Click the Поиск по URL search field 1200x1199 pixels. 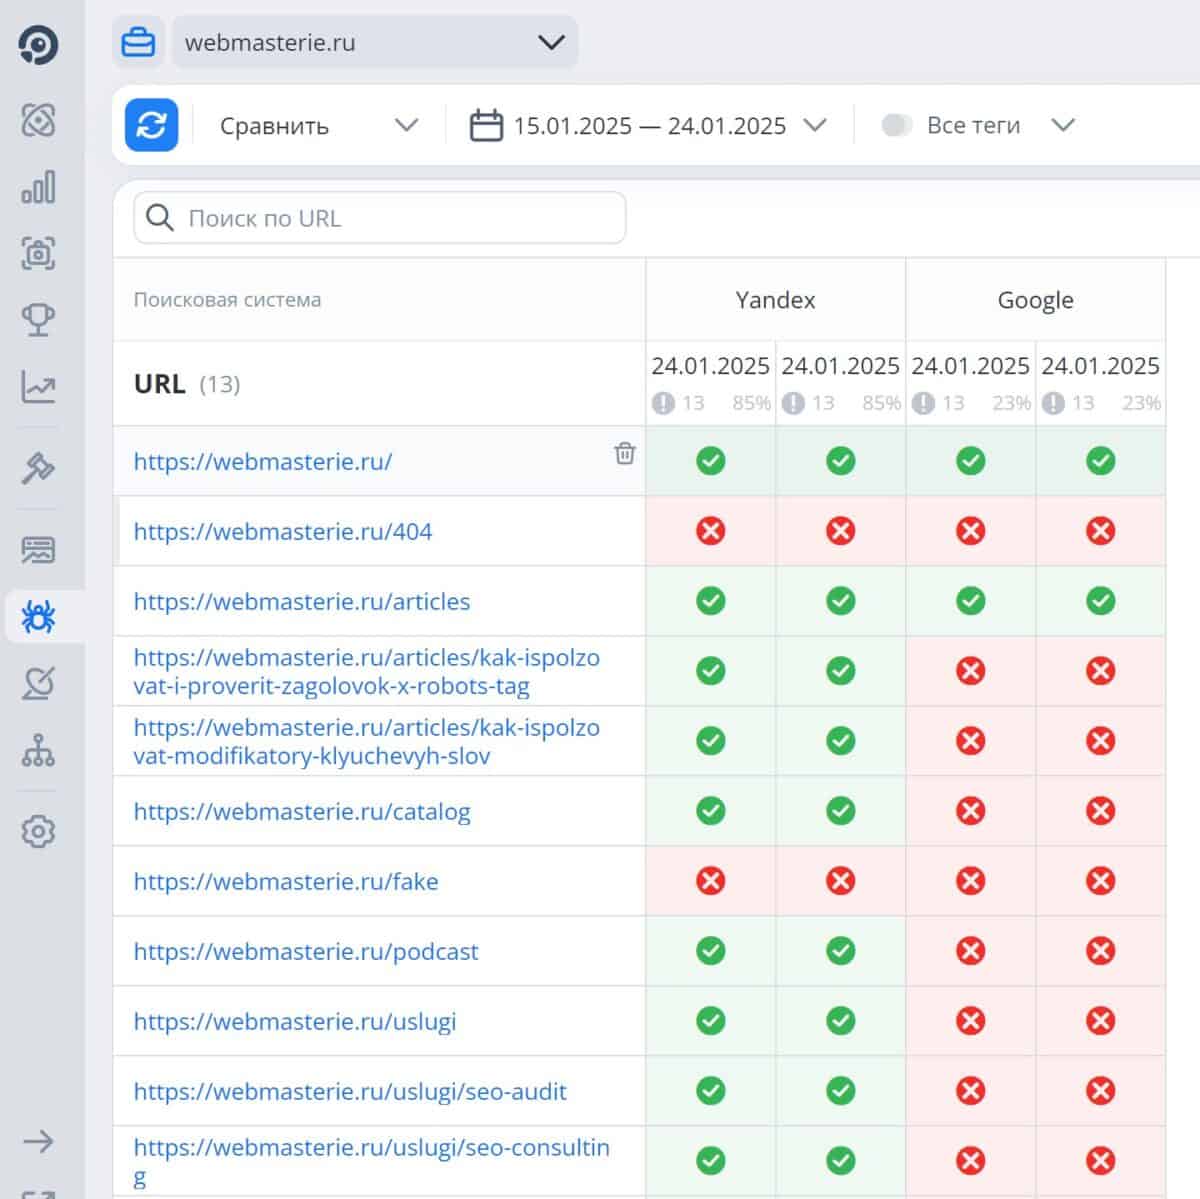coord(380,218)
